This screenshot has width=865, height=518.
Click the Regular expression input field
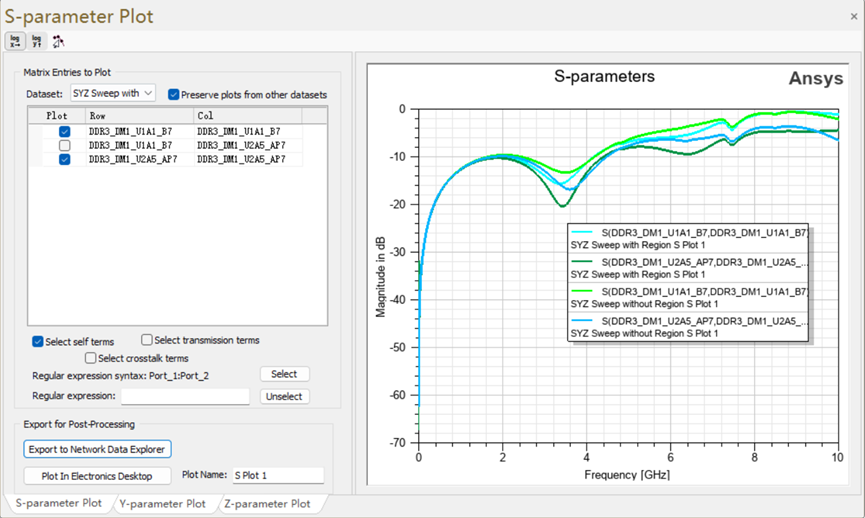point(185,396)
